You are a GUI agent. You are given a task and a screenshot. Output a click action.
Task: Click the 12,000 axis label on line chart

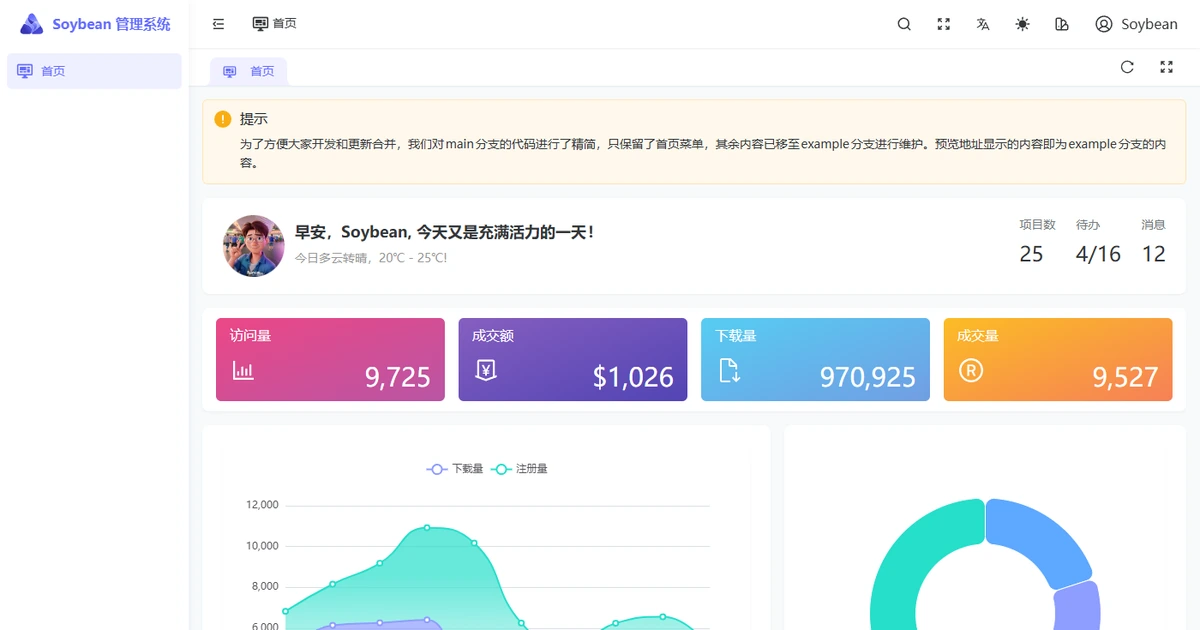point(262,505)
